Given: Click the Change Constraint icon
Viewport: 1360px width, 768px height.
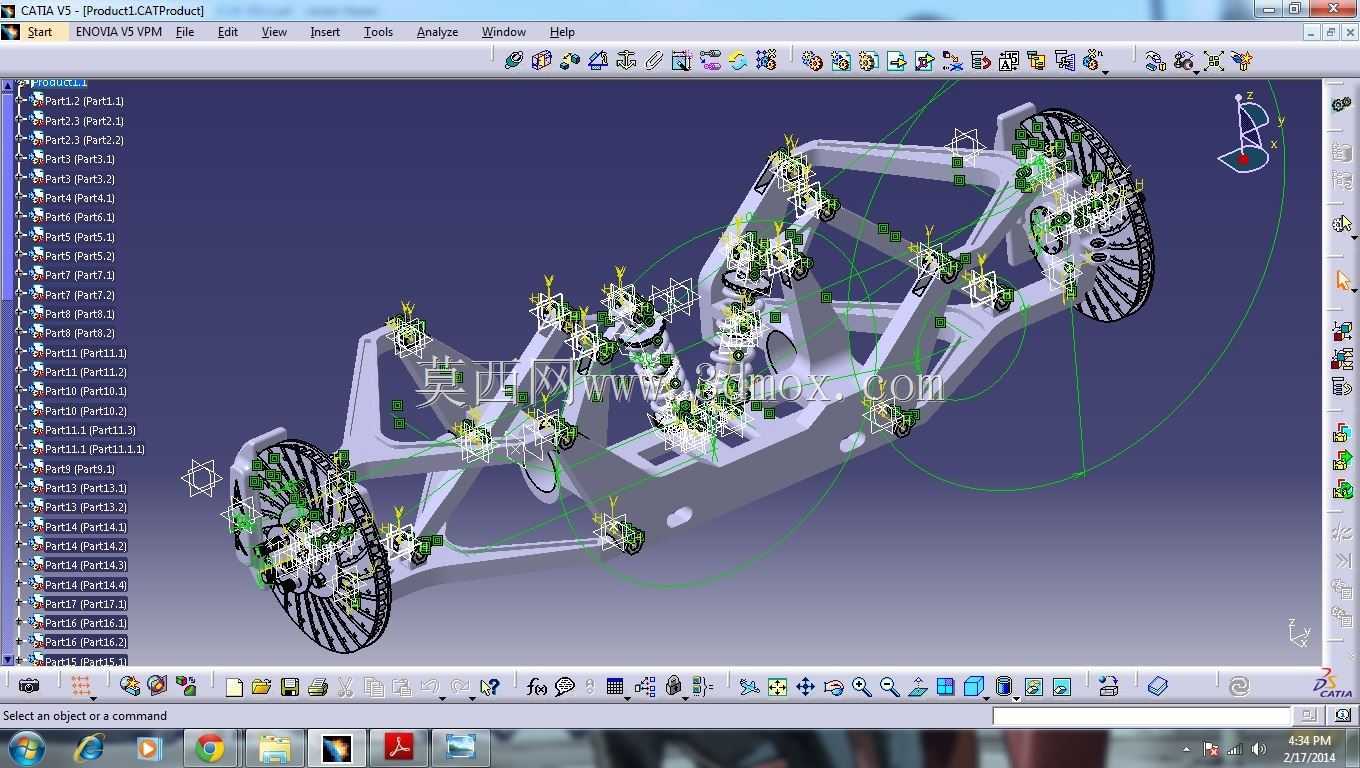Looking at the screenshot, I should point(738,61).
